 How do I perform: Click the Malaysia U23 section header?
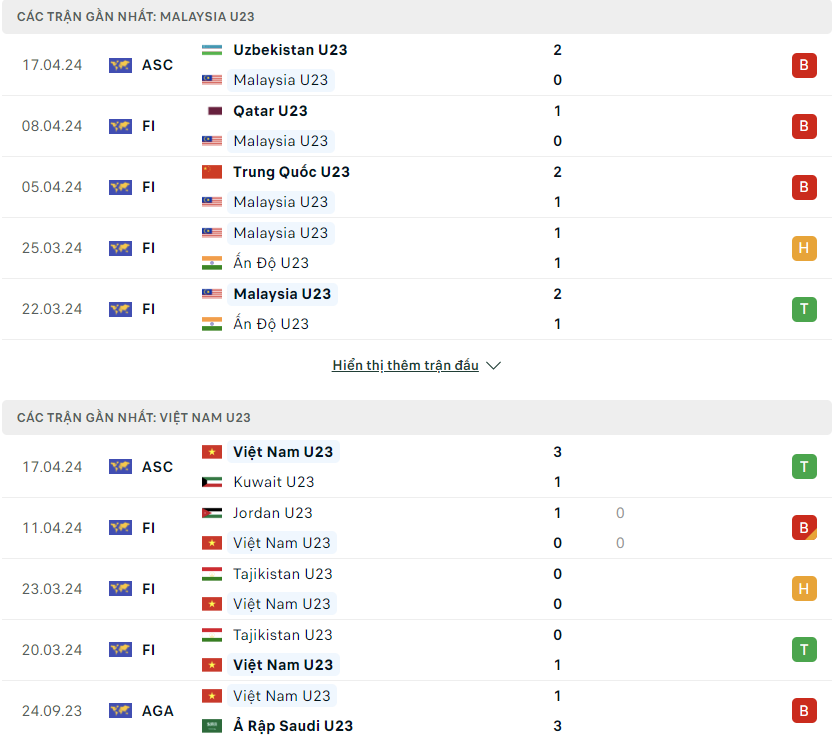coord(134,17)
